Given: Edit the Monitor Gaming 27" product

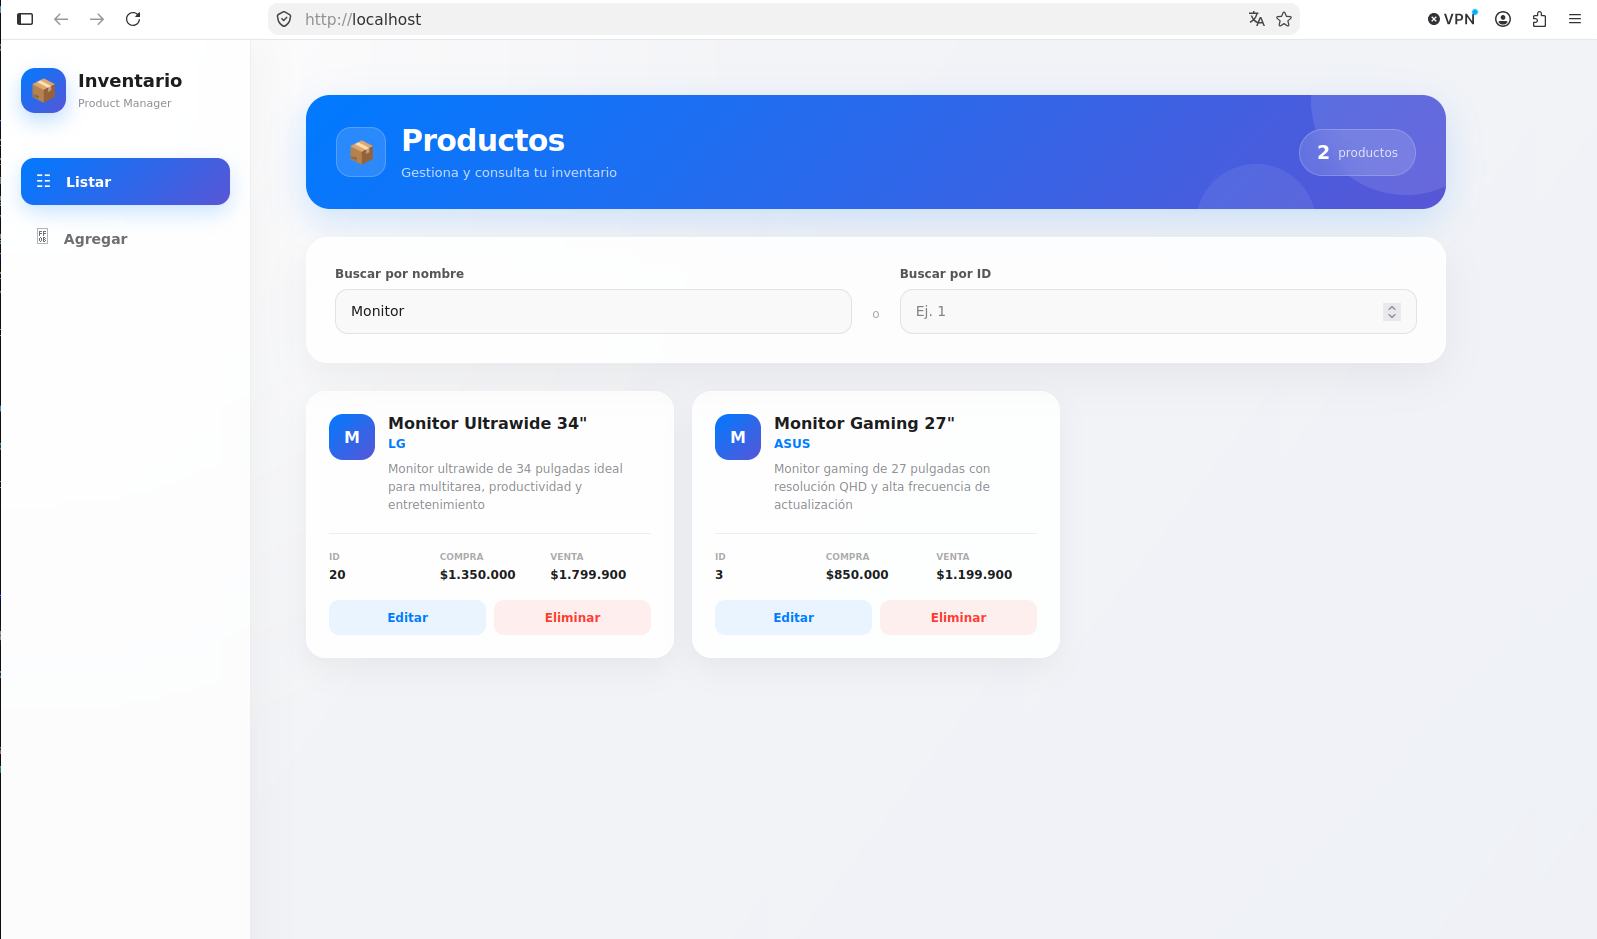Looking at the screenshot, I should pos(793,617).
